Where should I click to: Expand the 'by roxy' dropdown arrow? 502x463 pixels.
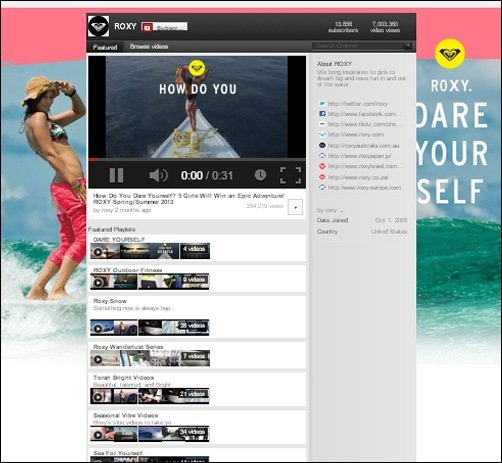tap(342, 211)
